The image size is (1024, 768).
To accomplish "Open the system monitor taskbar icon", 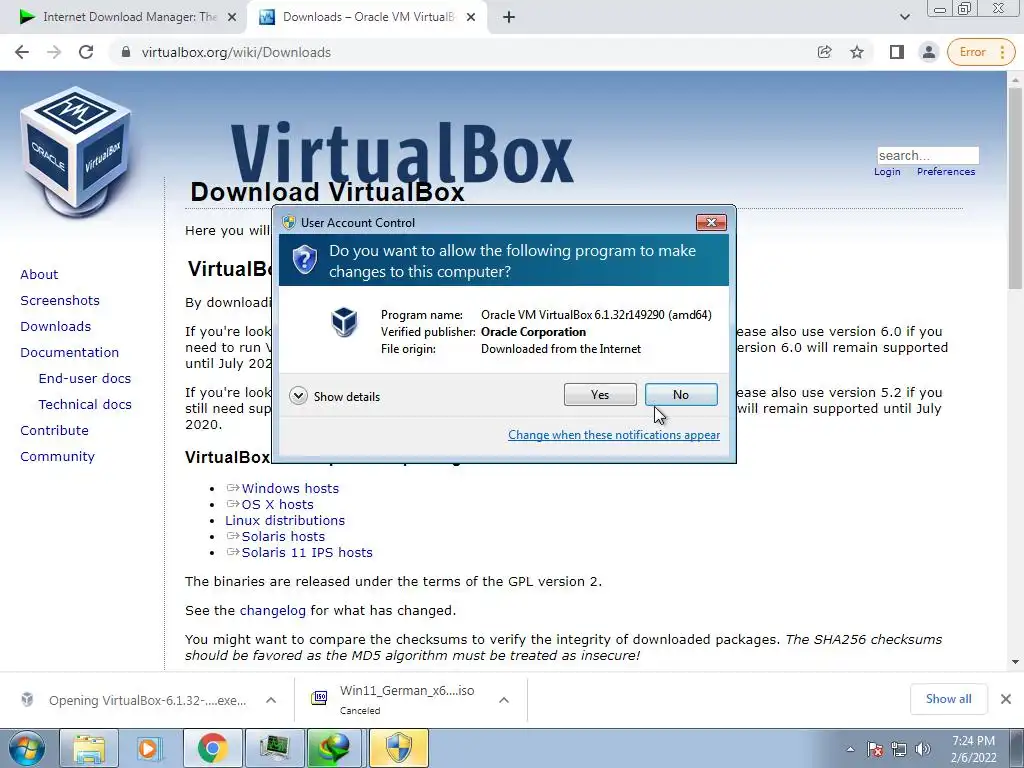I will point(274,749).
